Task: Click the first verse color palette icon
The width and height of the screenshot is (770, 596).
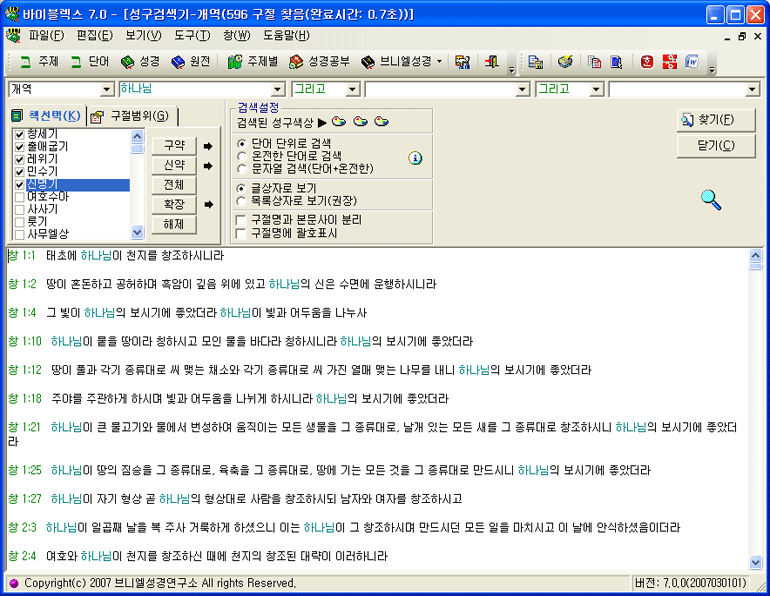Action: (339, 121)
